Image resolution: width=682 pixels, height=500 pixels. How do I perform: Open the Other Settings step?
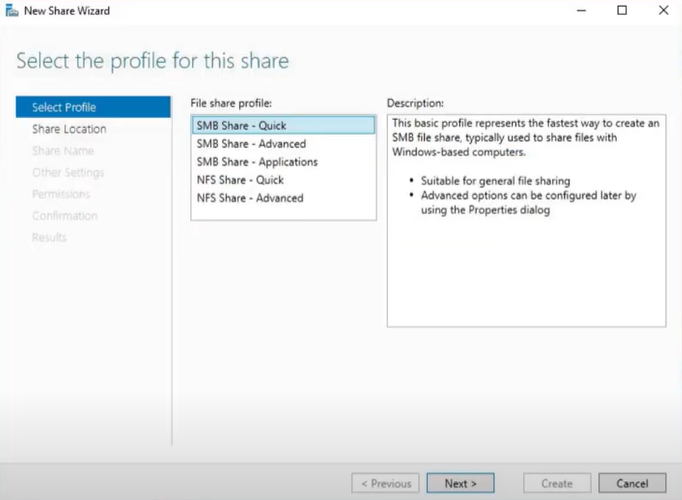click(68, 173)
